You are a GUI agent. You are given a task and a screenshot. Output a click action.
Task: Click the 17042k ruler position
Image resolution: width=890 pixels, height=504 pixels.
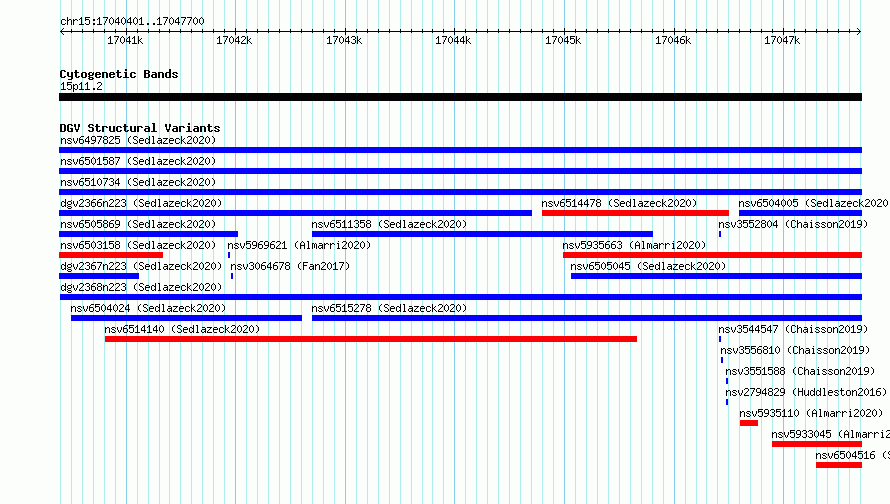[234, 40]
